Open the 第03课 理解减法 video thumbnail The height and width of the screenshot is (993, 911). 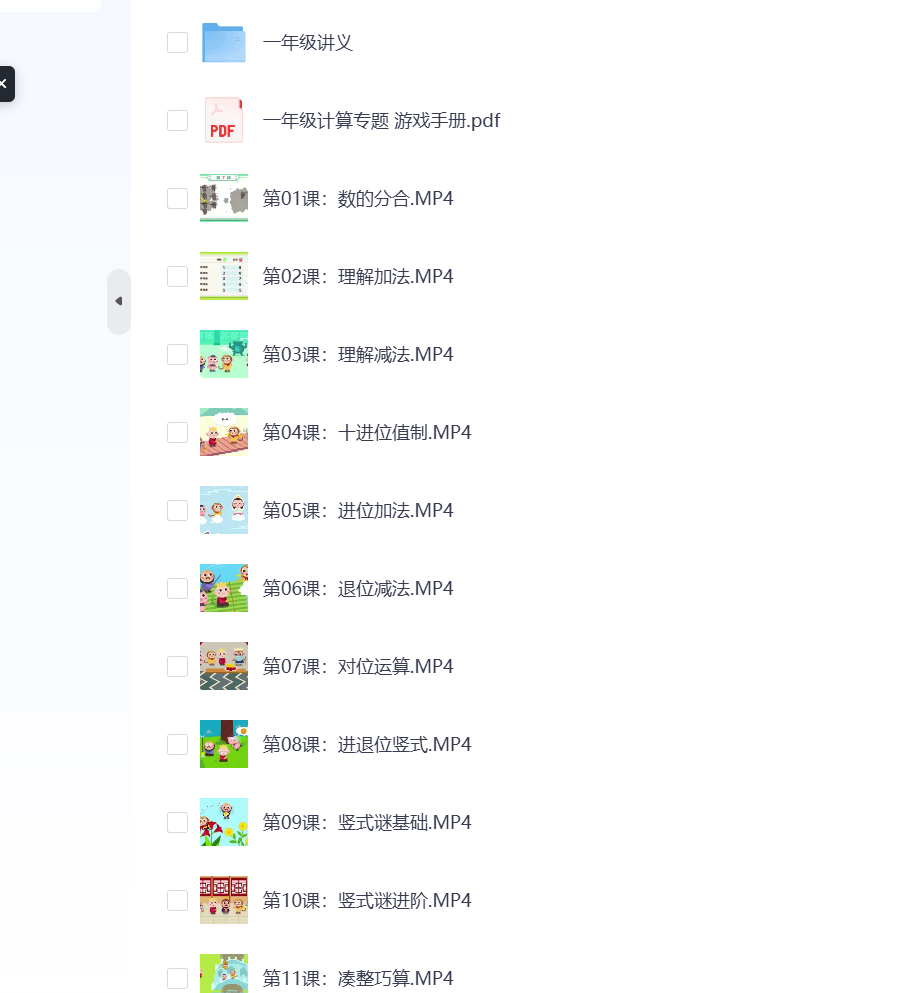(x=223, y=354)
